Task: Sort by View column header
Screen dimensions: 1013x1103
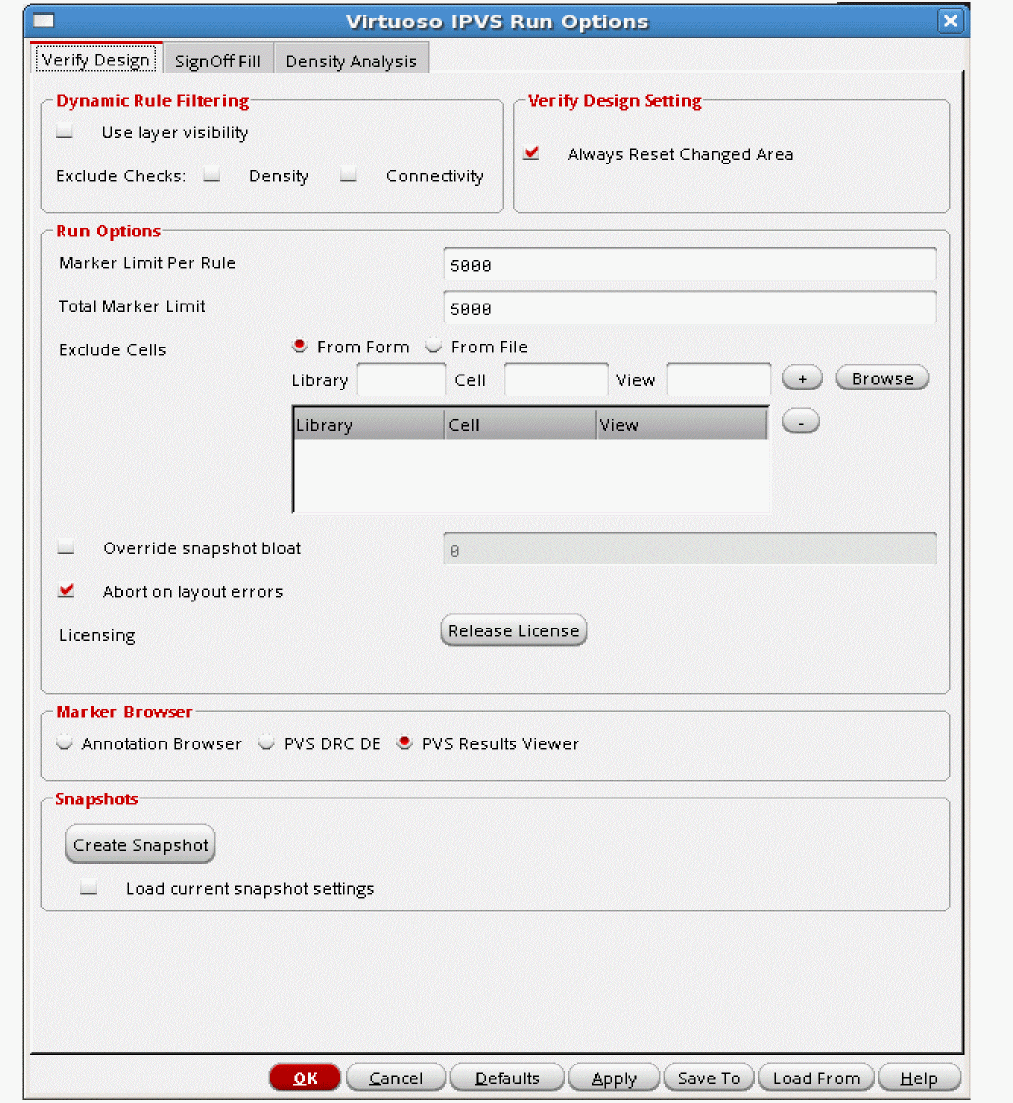Action: point(682,424)
